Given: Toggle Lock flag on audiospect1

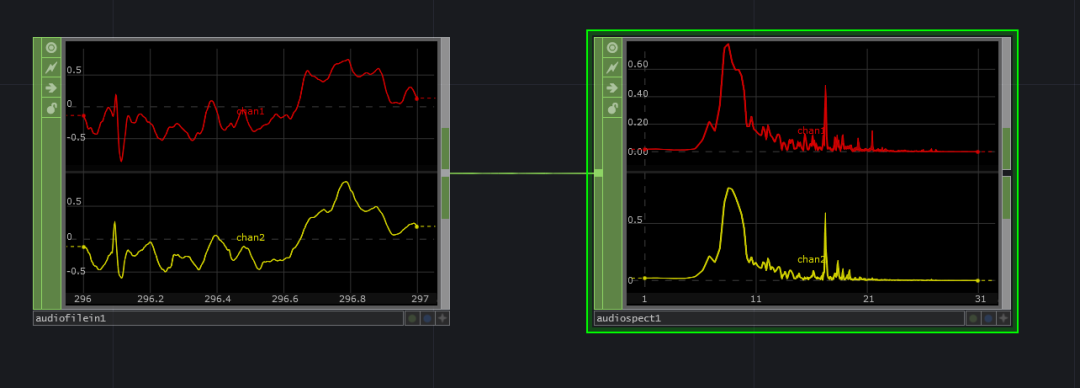Looking at the screenshot, I should [612, 108].
